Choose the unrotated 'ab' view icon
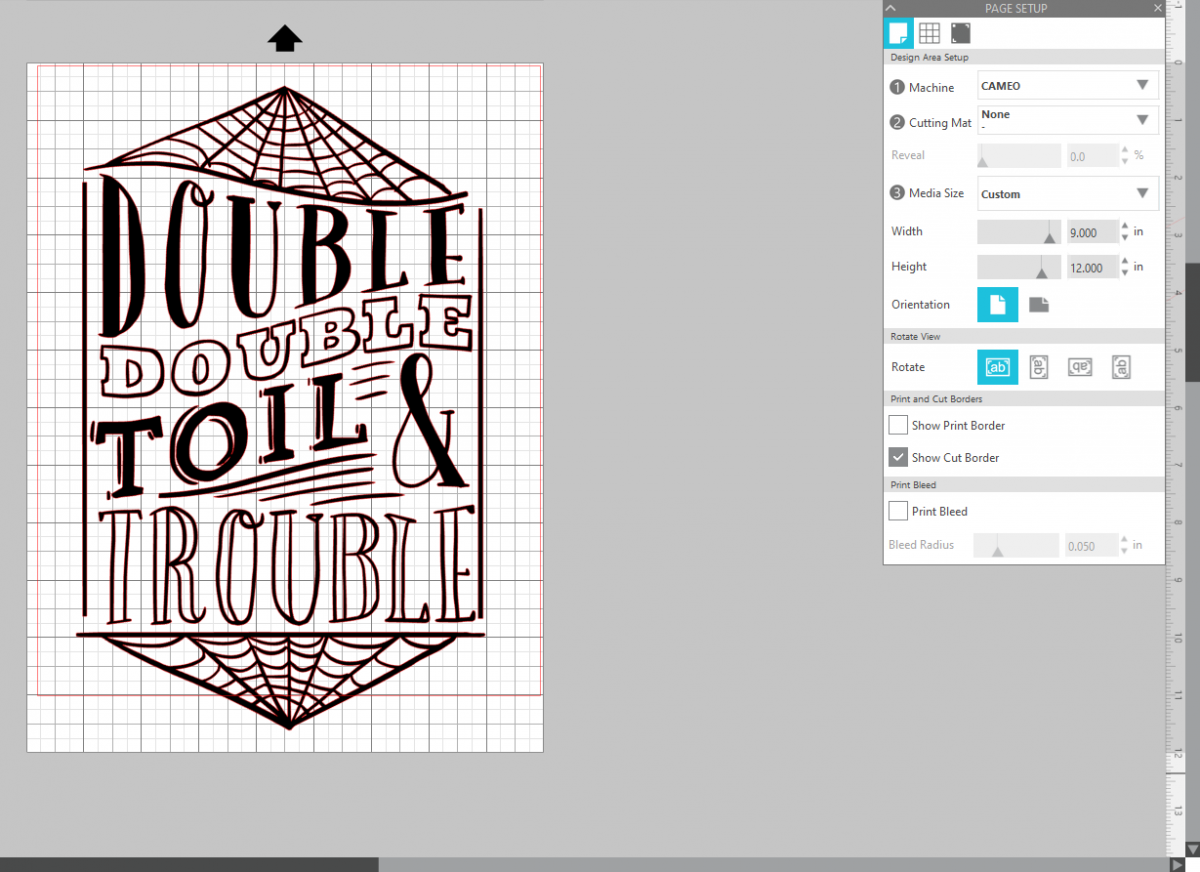The height and width of the screenshot is (872, 1200). click(x=997, y=367)
